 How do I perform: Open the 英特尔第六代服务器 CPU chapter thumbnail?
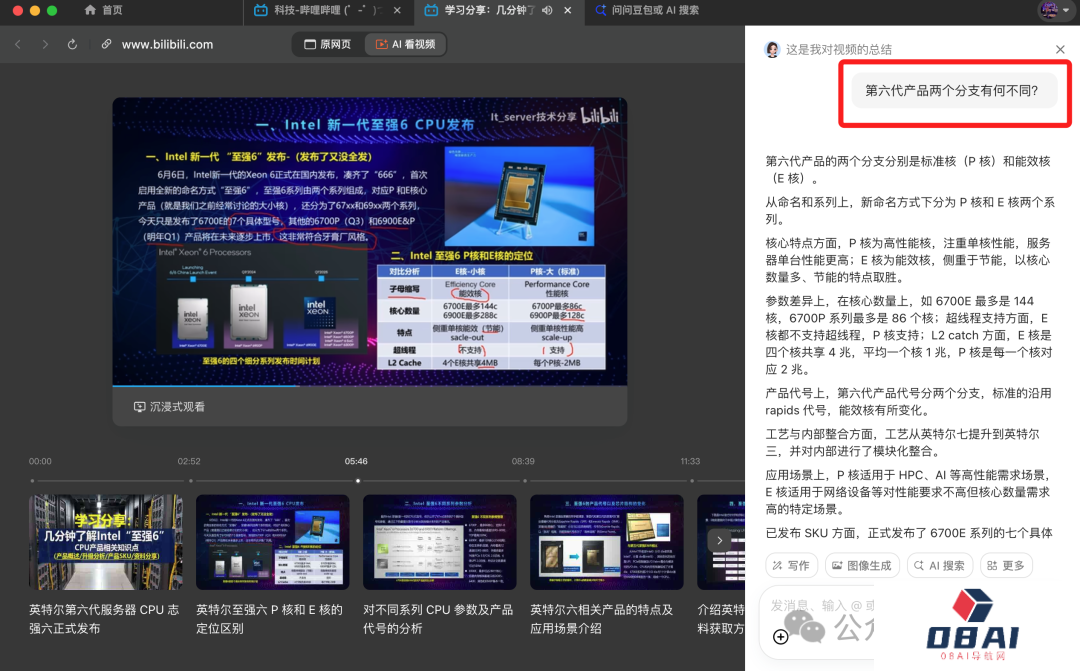106,541
